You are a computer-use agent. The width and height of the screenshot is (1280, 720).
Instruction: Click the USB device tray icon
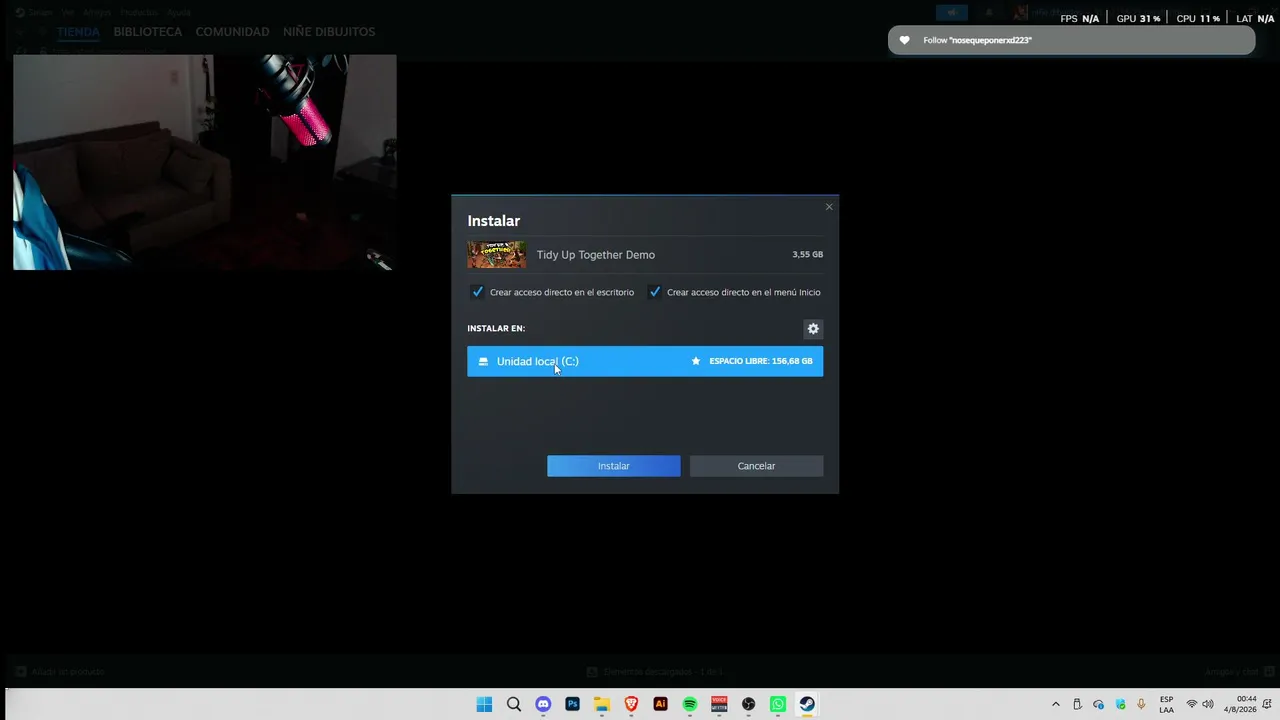click(x=1077, y=704)
